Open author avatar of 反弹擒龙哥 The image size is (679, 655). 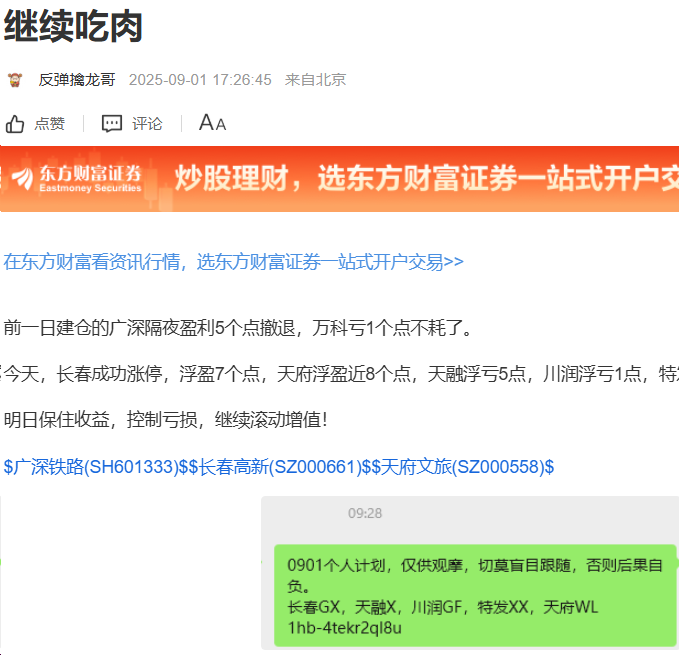click(x=15, y=80)
